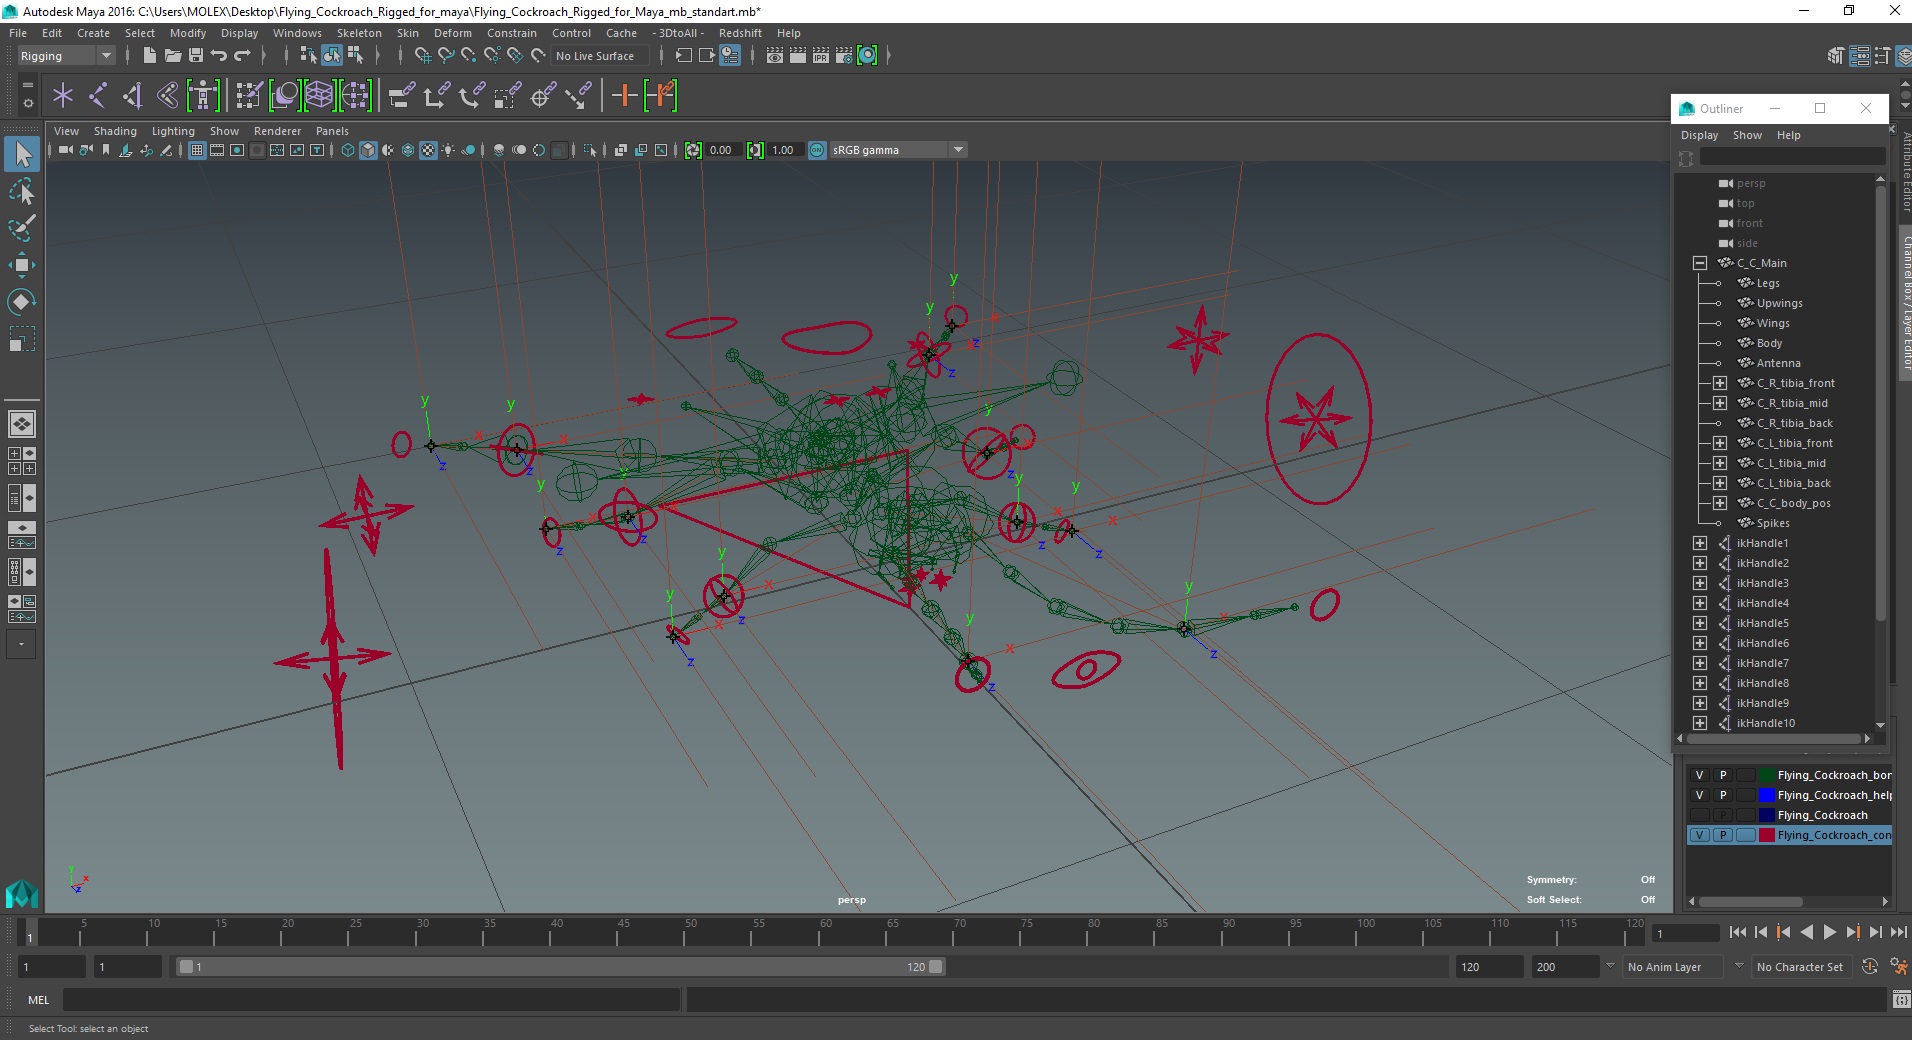Toggle visibility V of Flying_Cockroach_bon layer

coord(1699,775)
